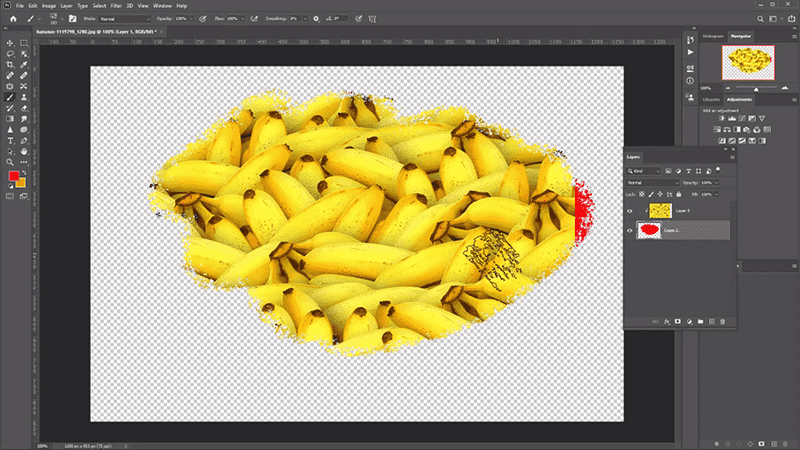This screenshot has width=800, height=450.
Task: Switch to the Libraries tab
Action: tap(711, 99)
